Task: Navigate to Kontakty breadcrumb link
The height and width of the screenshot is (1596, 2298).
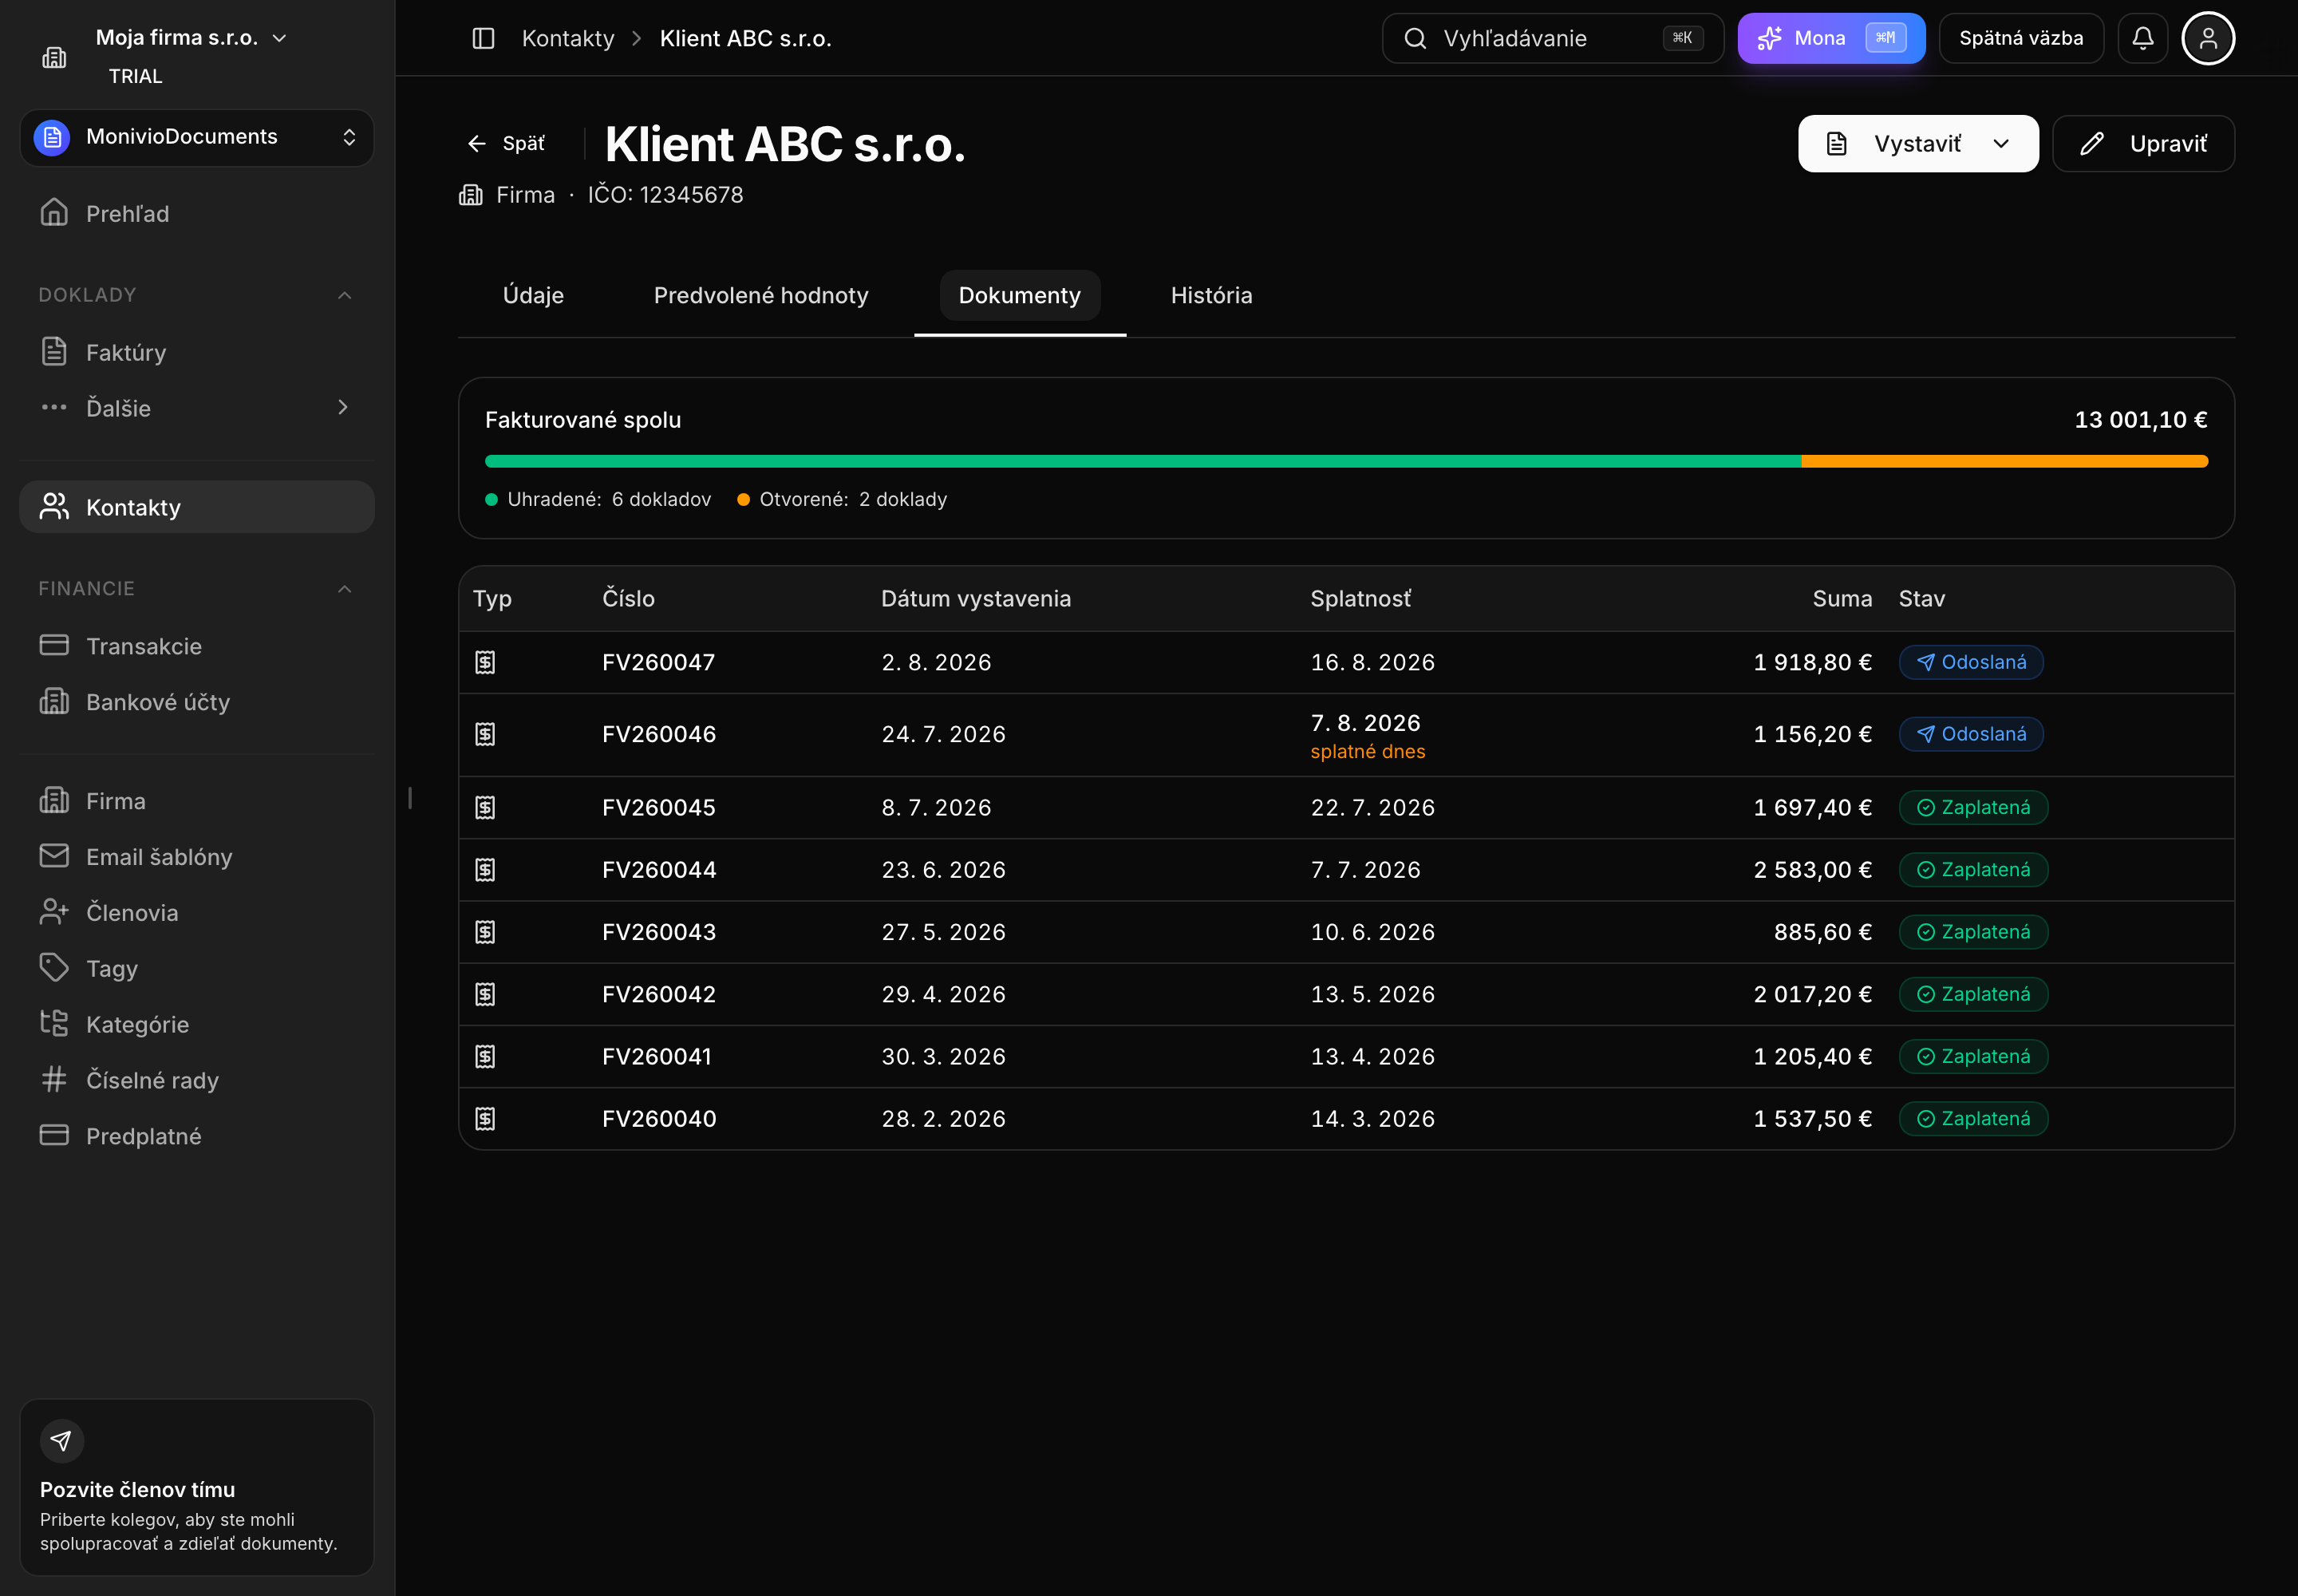Action: point(568,38)
